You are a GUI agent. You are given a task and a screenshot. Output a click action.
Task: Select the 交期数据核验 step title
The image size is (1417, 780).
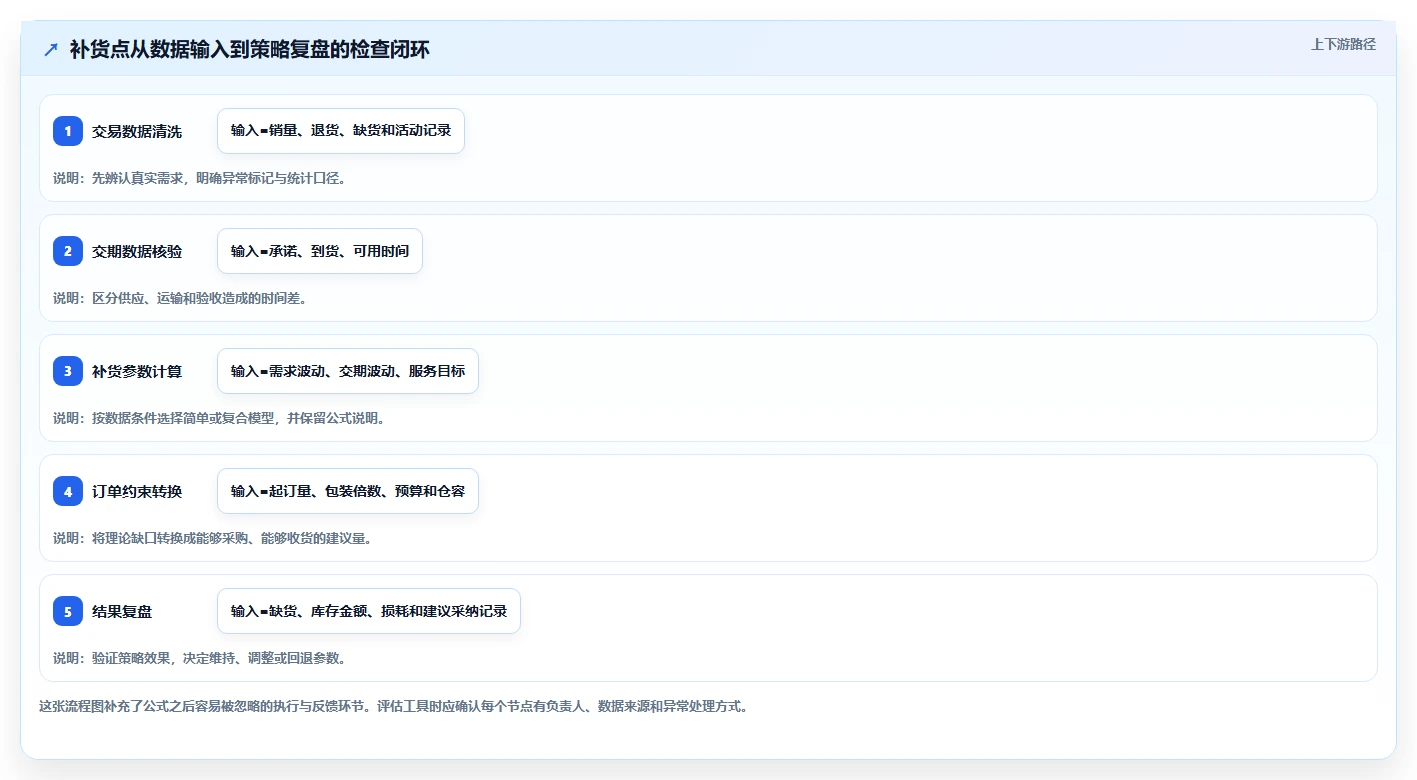point(137,251)
